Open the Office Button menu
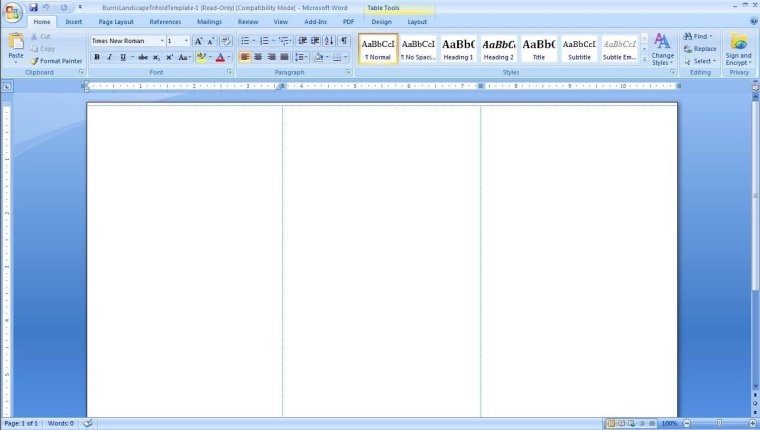 (x=12, y=11)
